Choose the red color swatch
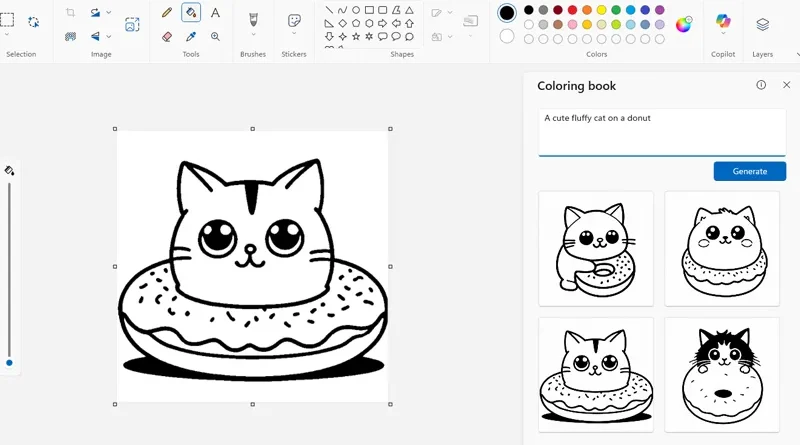This screenshot has height=445, width=800. [x=572, y=10]
